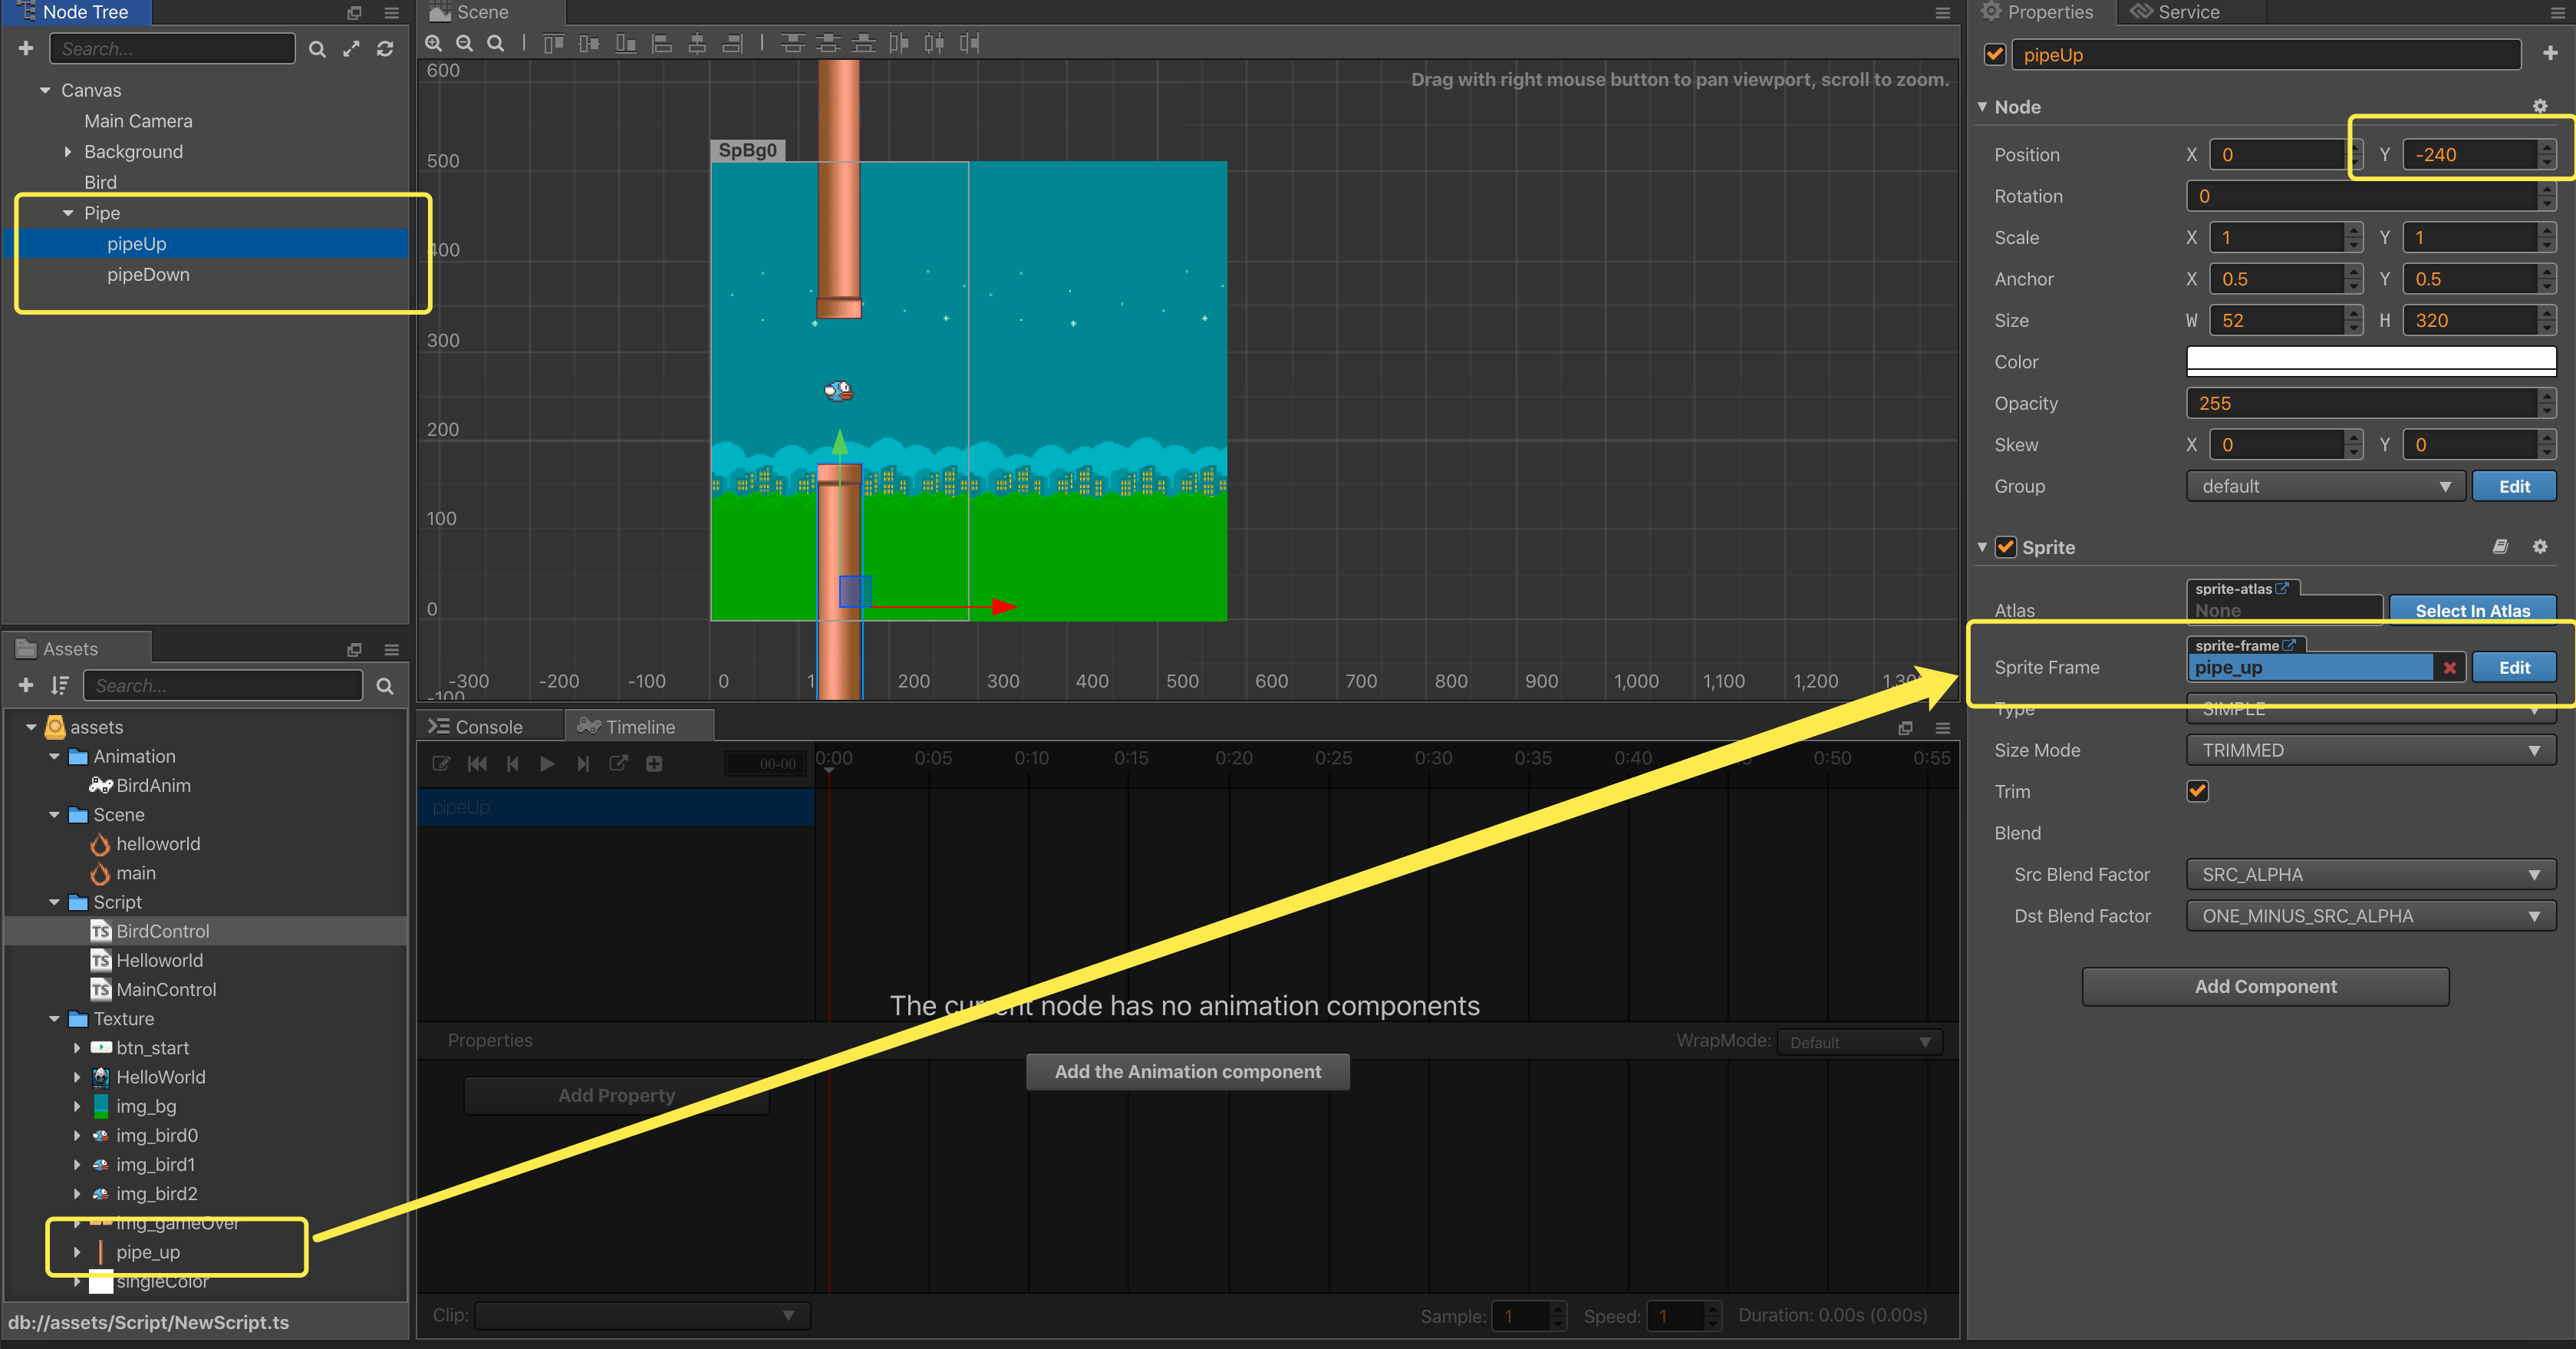Viewport: 2576px width, 1349px height.
Task: Click the Select In Atlas button
Action: point(2472,610)
